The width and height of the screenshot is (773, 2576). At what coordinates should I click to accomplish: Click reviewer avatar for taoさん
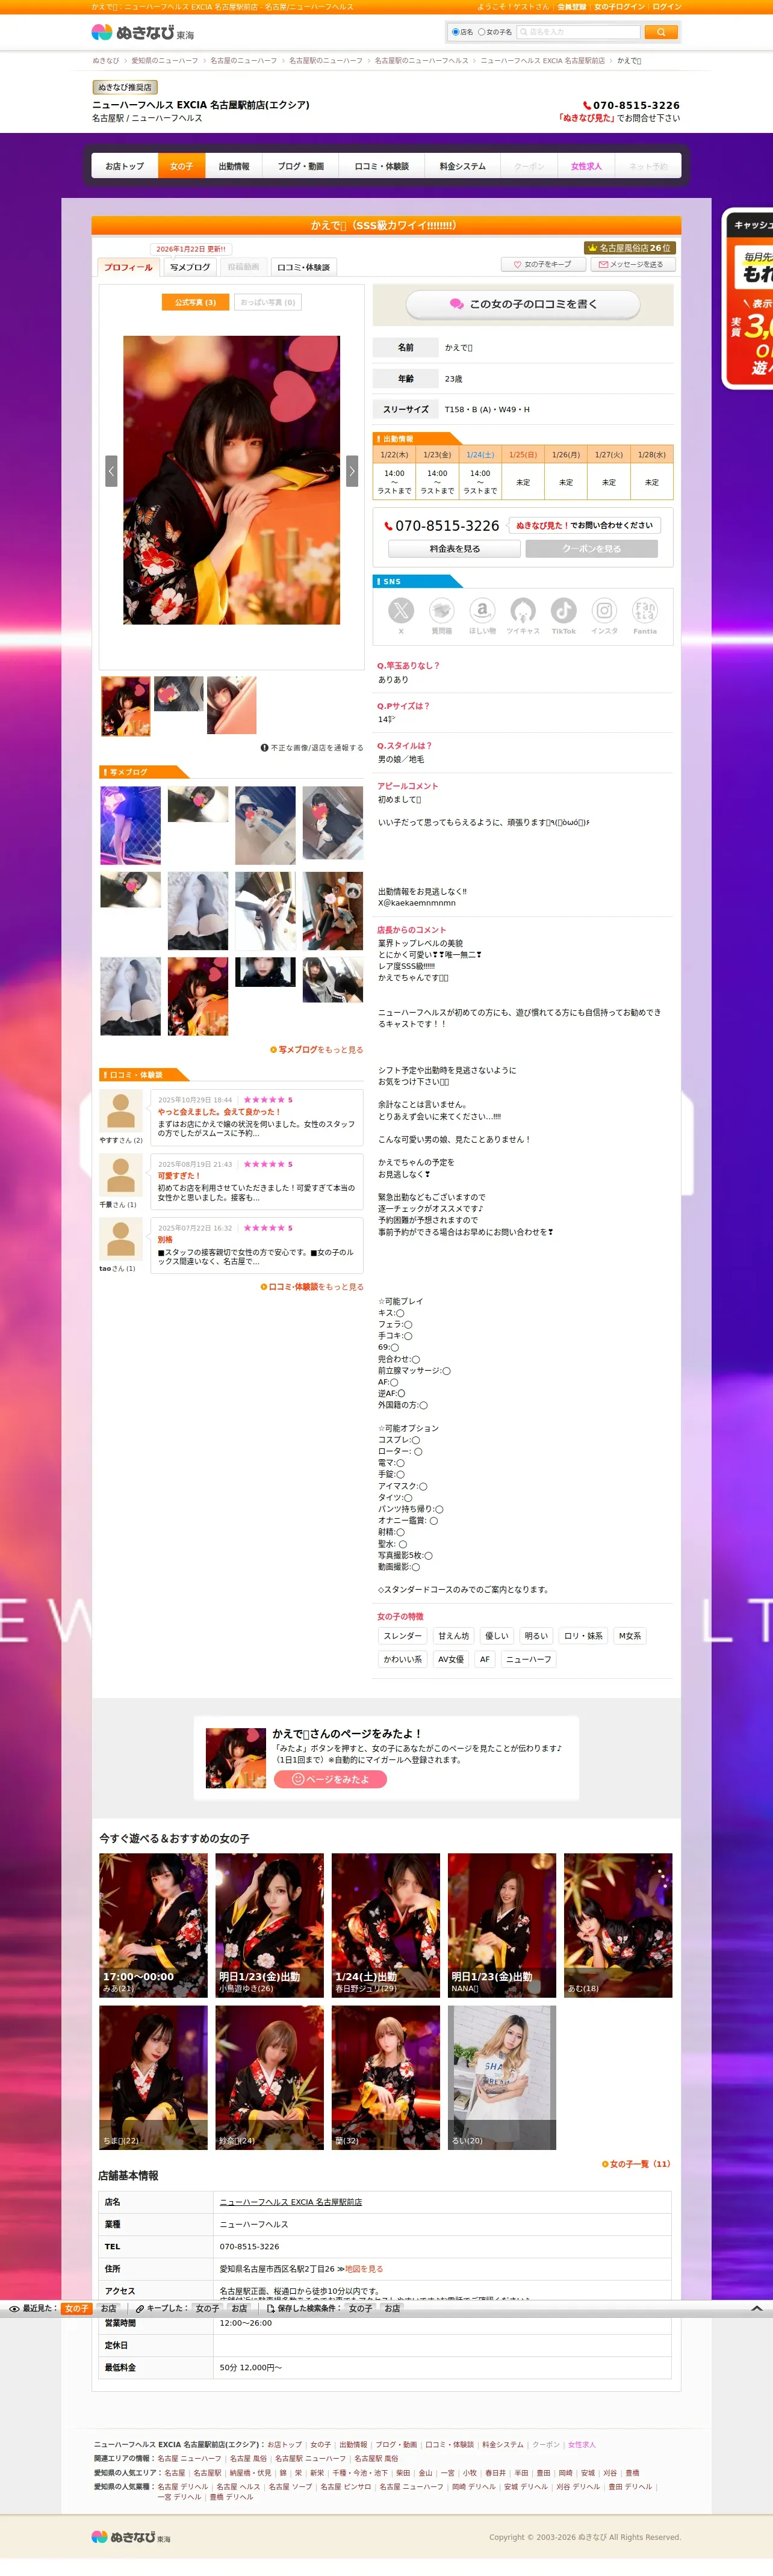(121, 1239)
